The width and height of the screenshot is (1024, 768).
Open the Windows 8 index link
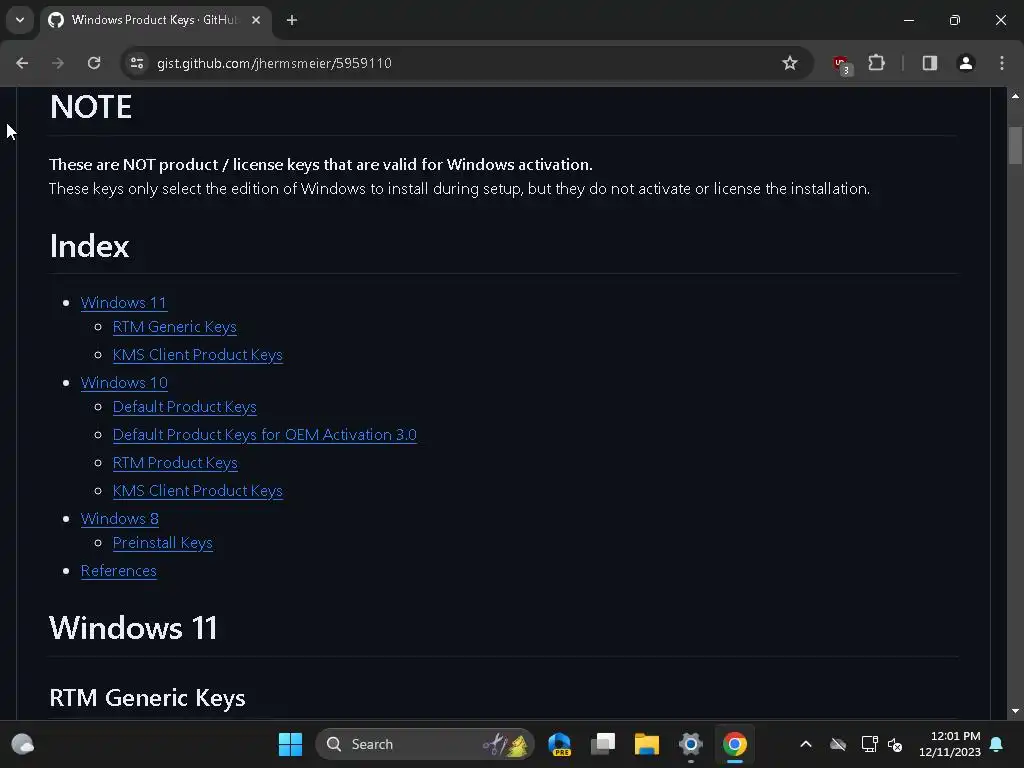click(120, 519)
